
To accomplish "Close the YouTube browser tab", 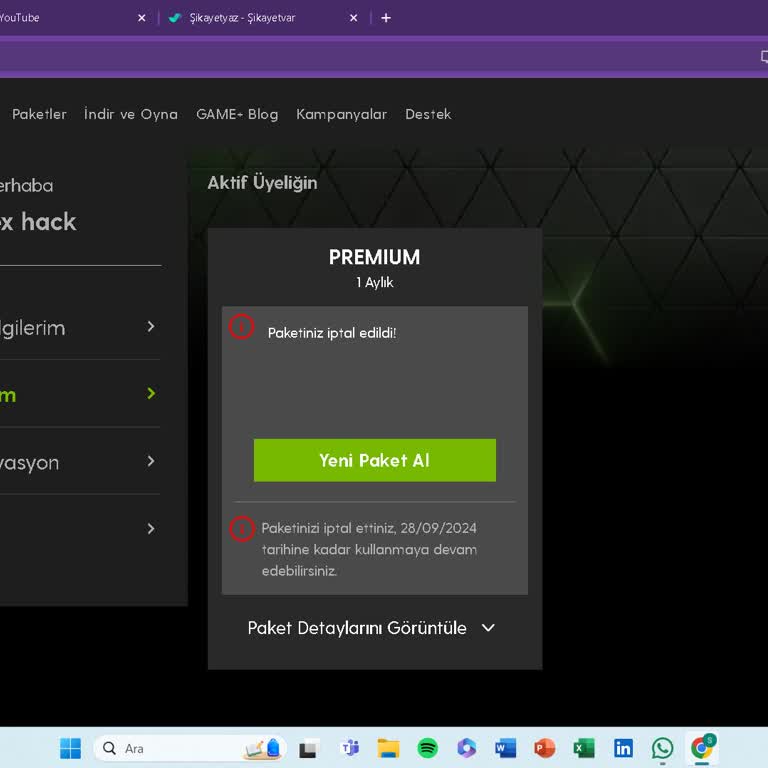I will tap(142, 18).
